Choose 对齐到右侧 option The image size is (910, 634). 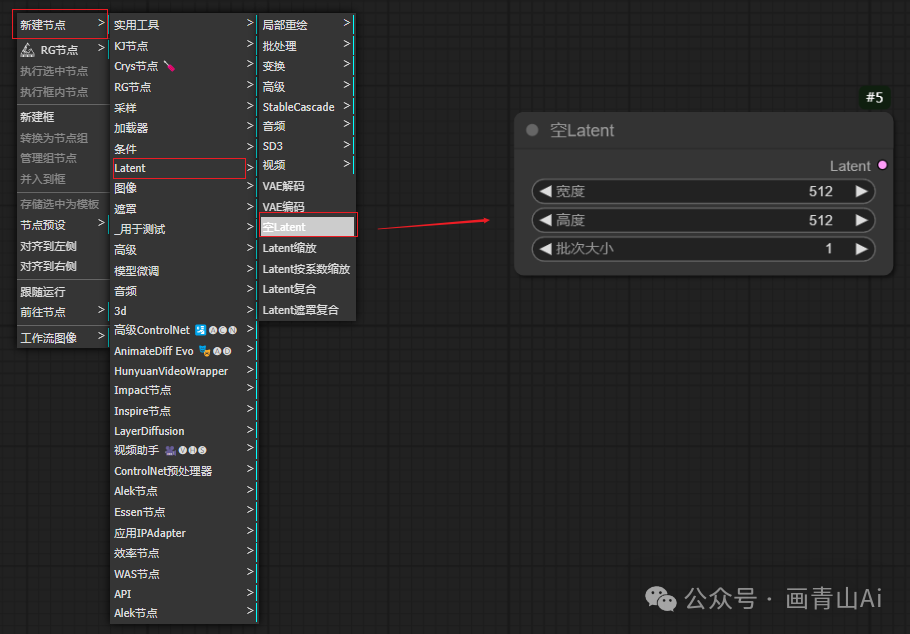(63, 266)
